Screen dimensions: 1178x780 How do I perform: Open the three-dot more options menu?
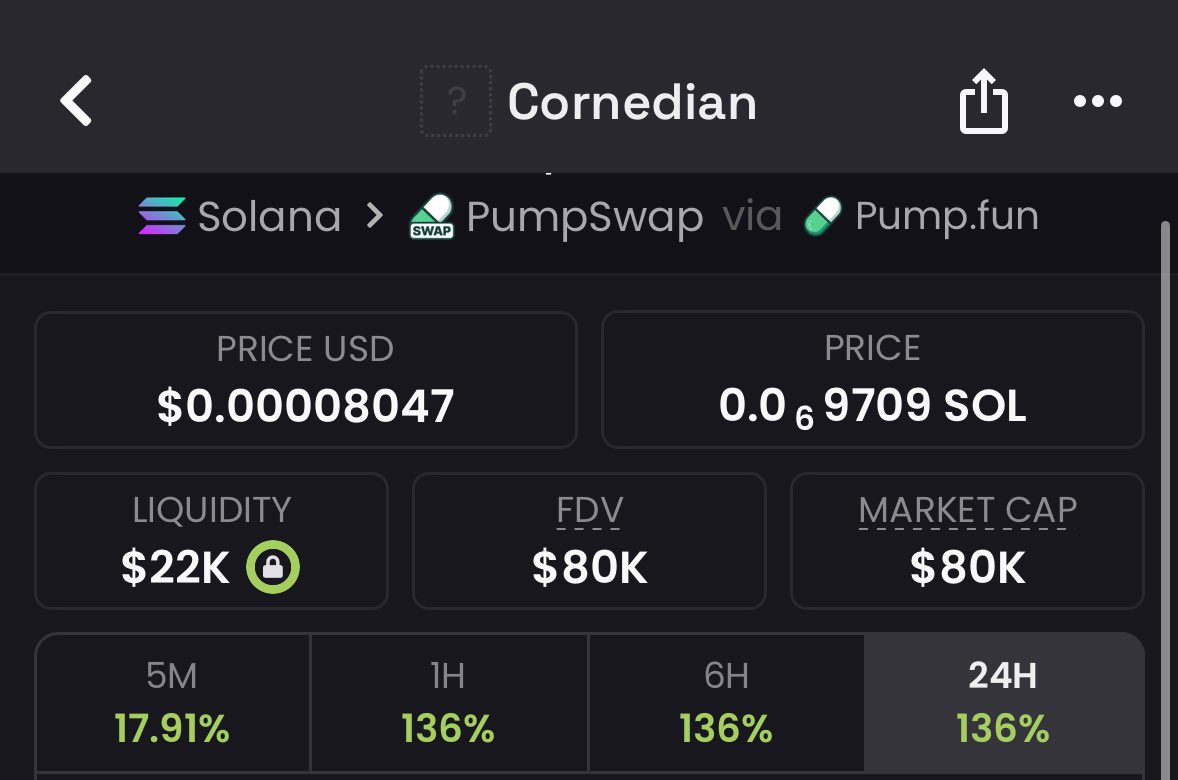click(1097, 101)
